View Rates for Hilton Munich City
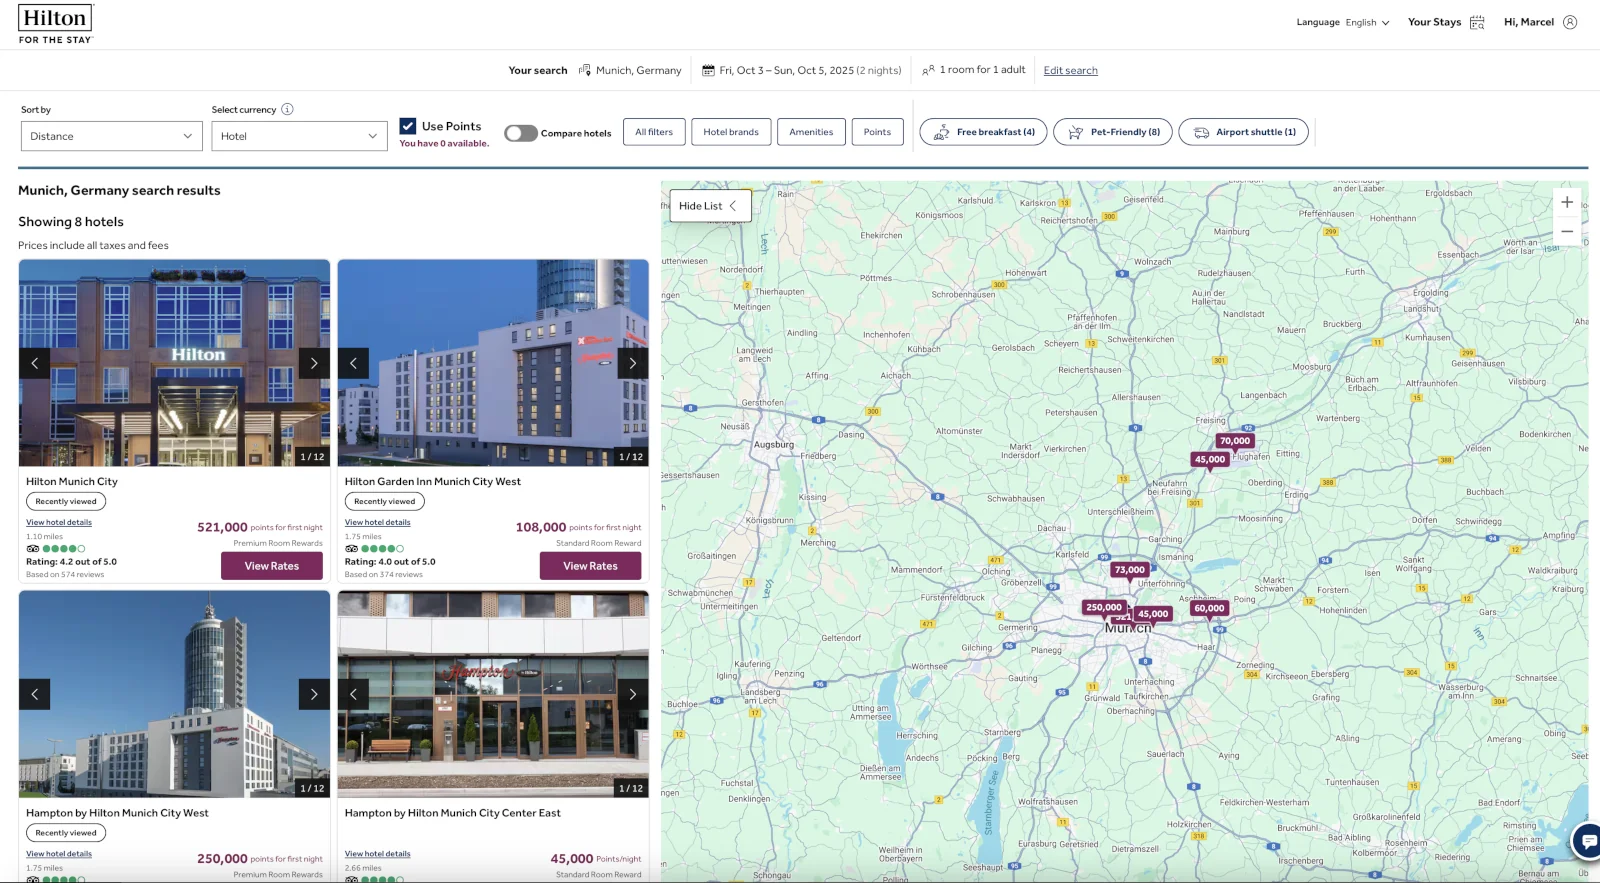This screenshot has width=1600, height=883. (272, 566)
